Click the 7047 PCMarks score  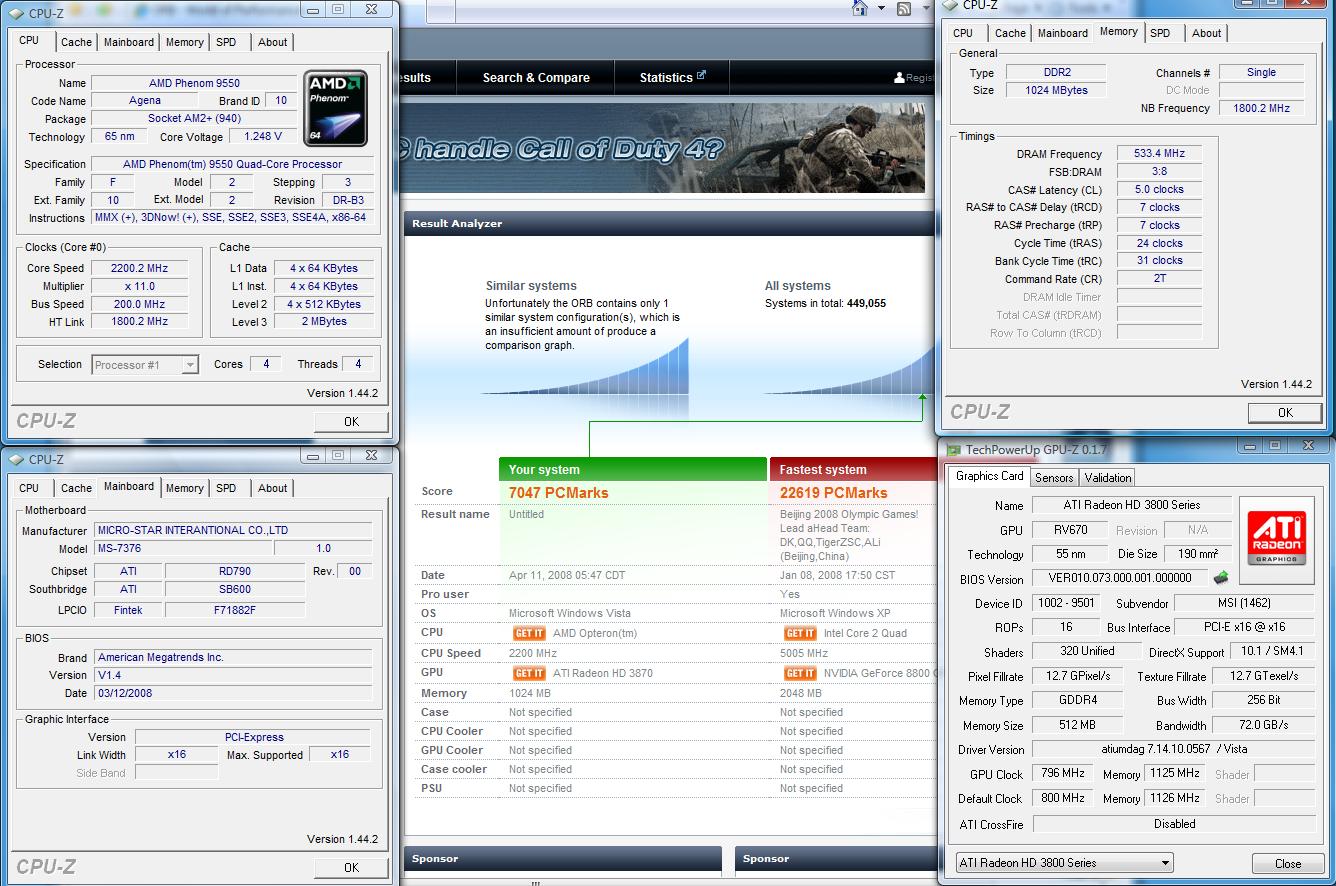click(558, 493)
